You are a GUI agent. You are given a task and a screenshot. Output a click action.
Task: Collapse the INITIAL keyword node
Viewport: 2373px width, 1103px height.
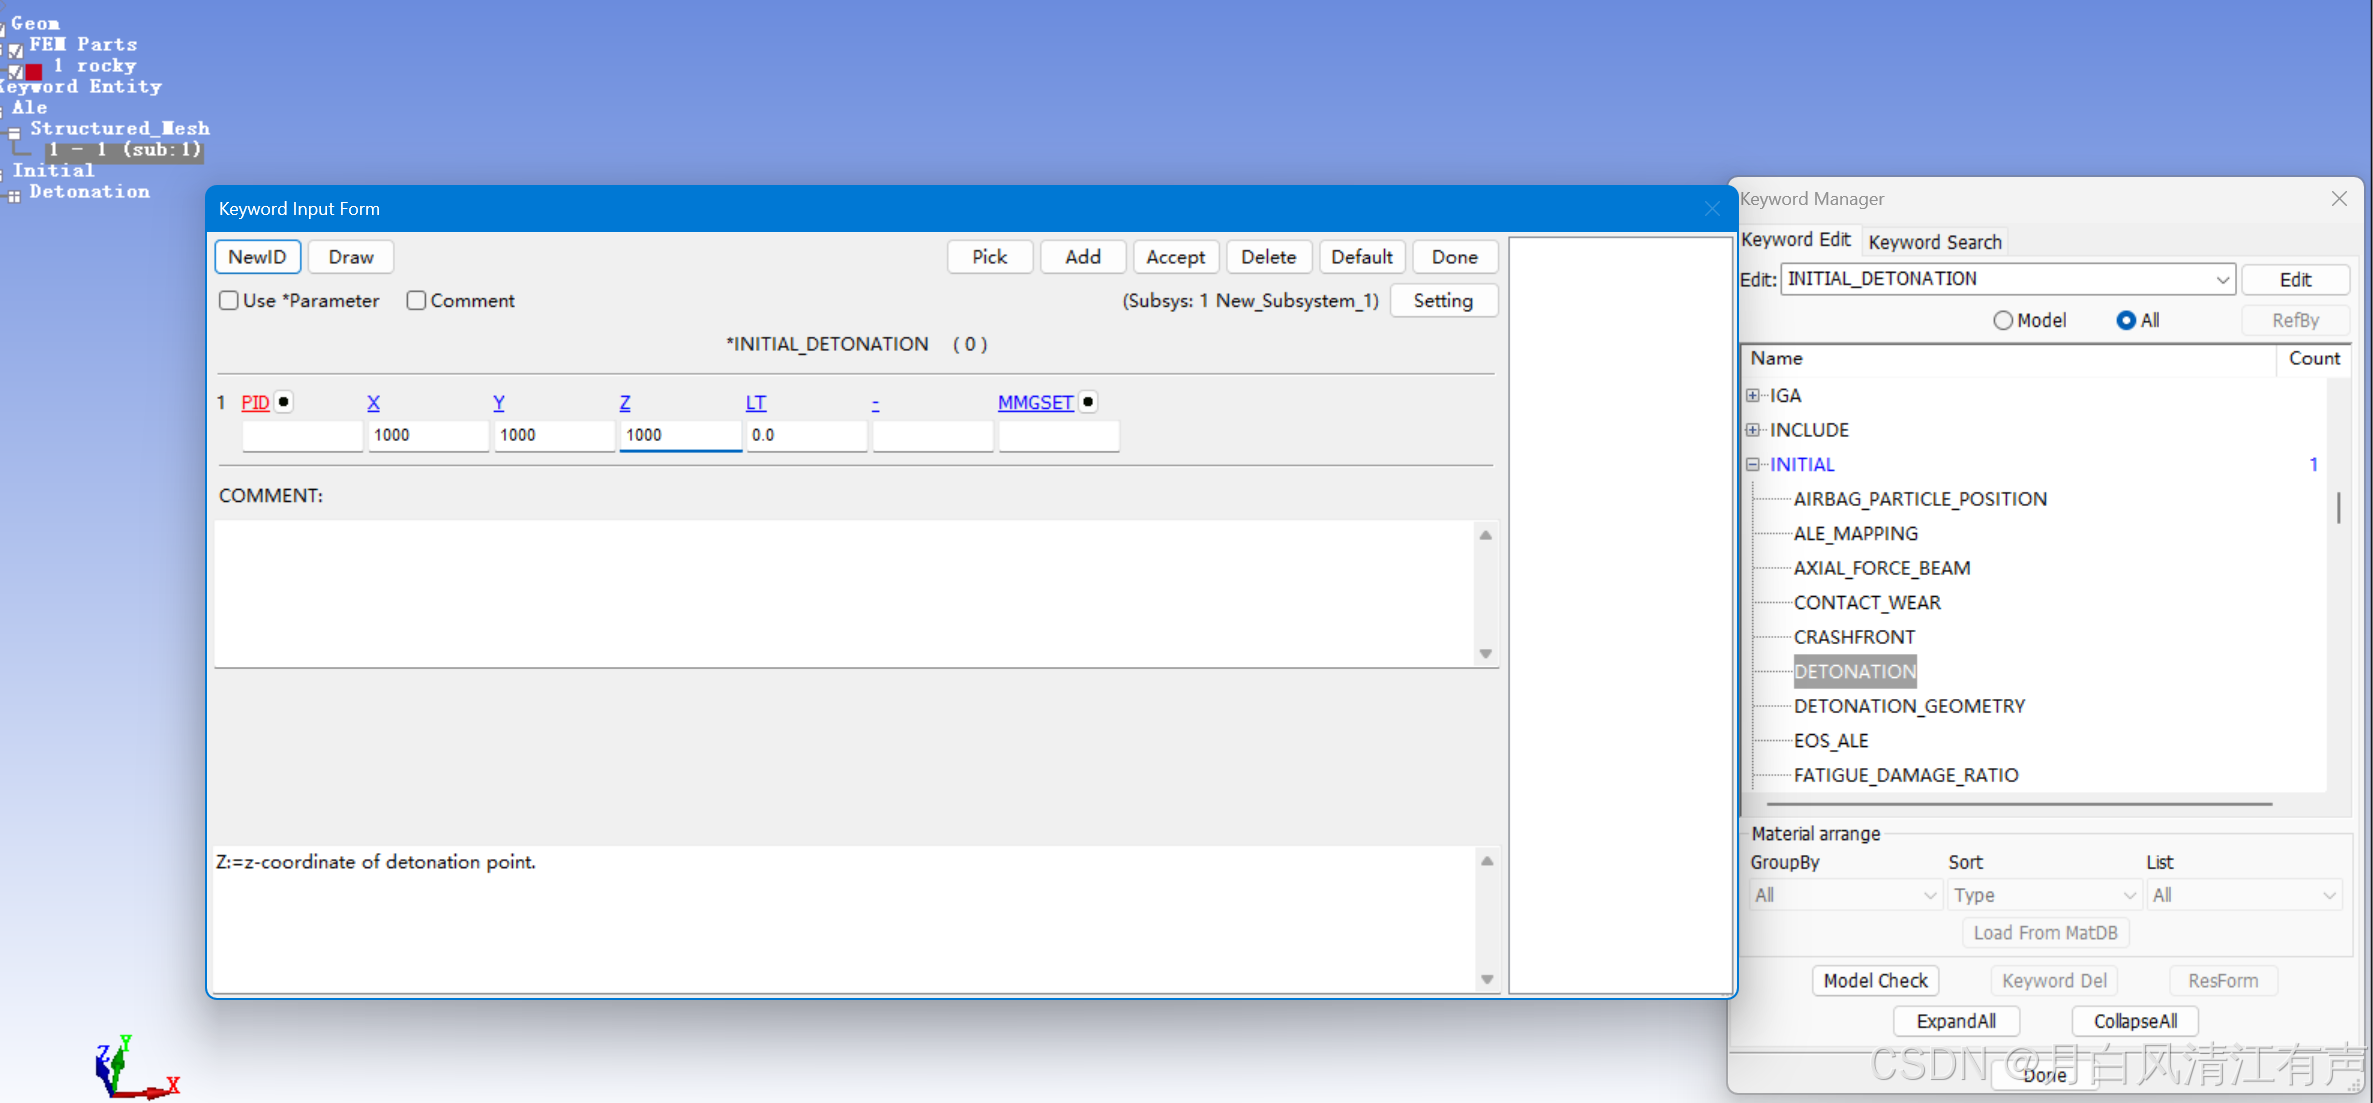coord(1753,464)
